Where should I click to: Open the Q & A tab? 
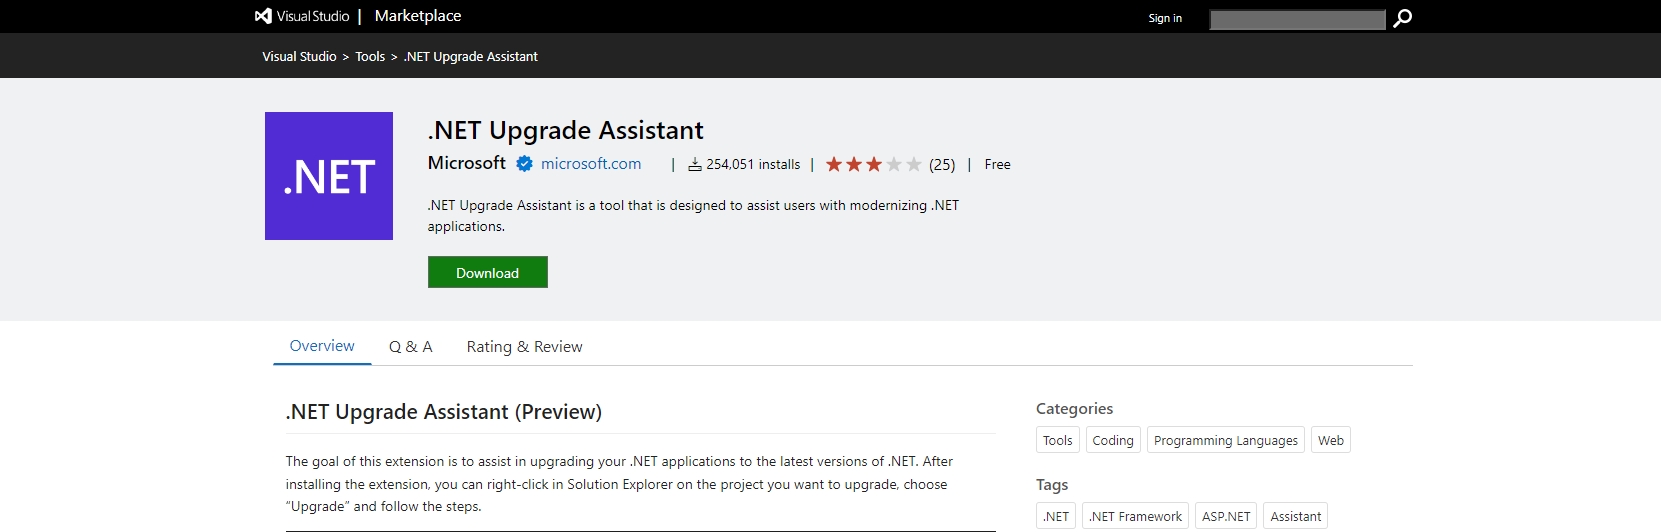pos(411,347)
